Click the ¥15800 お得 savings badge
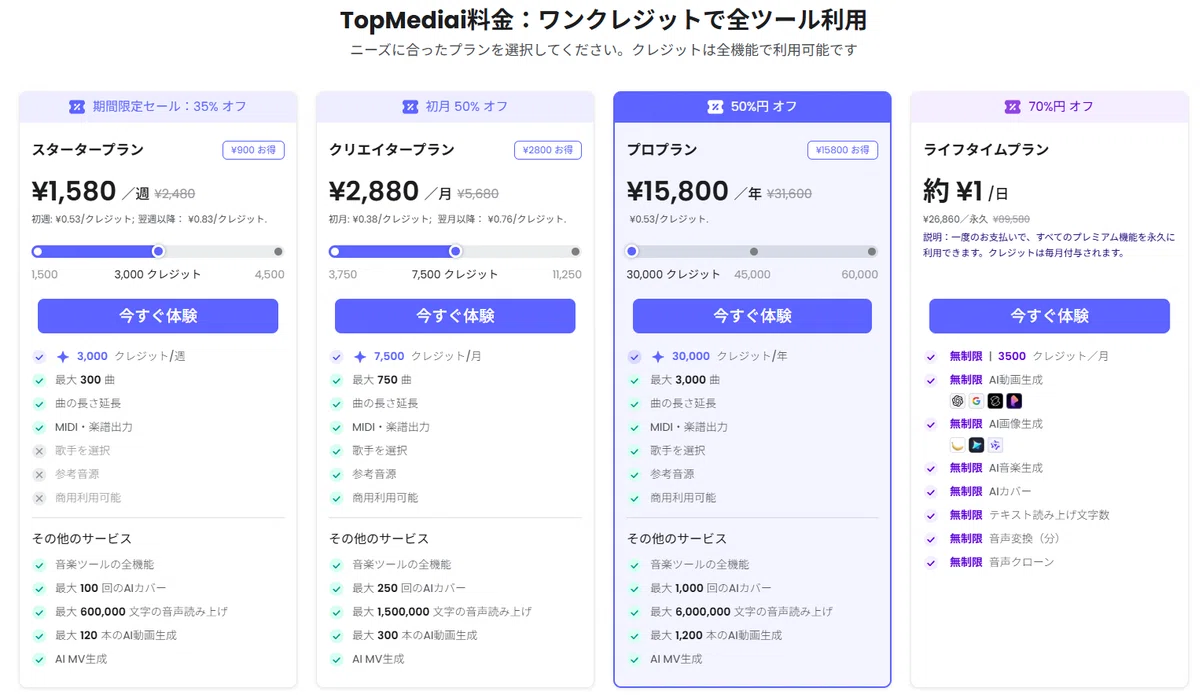Screen dimensions: 1200x695 tap(842, 150)
